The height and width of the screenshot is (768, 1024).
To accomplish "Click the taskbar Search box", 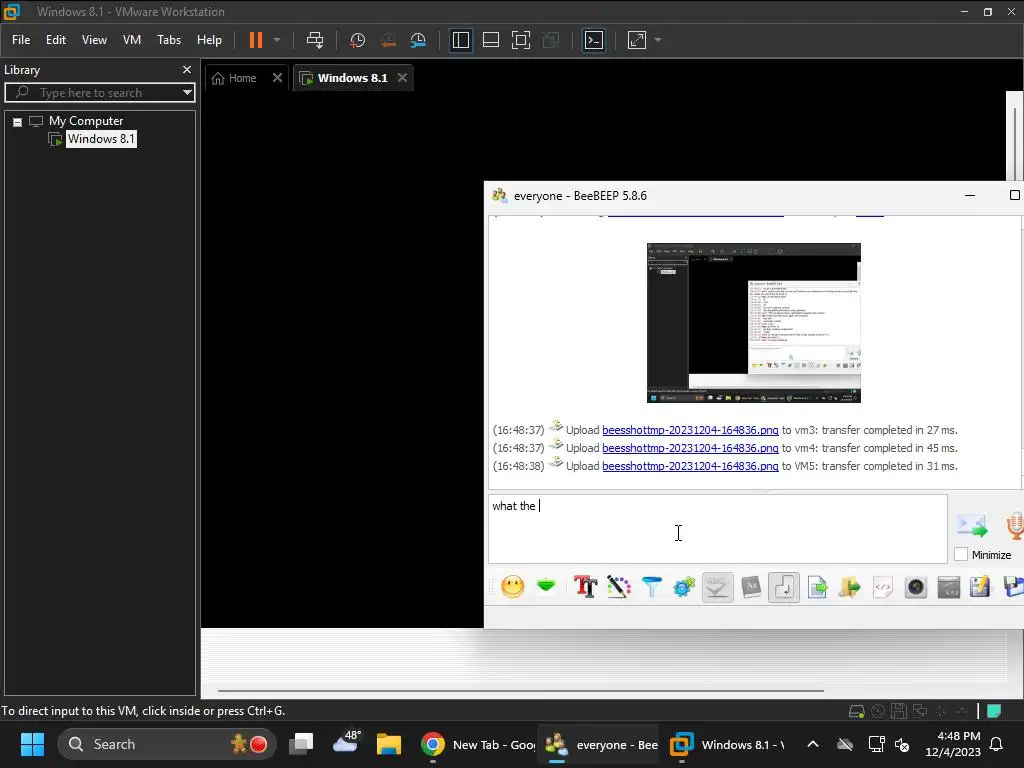I will 167,744.
